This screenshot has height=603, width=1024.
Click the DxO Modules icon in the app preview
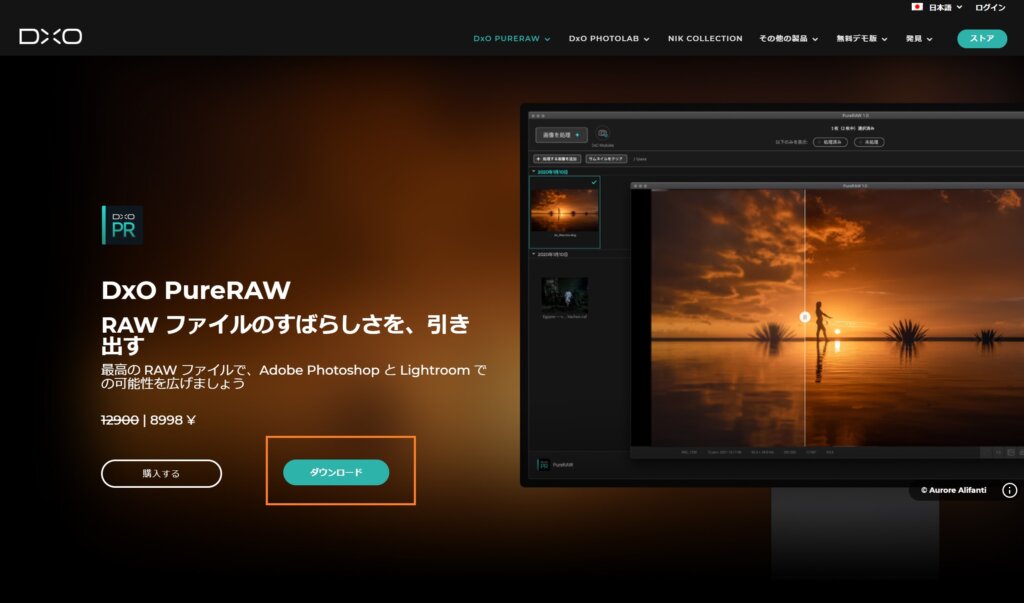point(603,134)
